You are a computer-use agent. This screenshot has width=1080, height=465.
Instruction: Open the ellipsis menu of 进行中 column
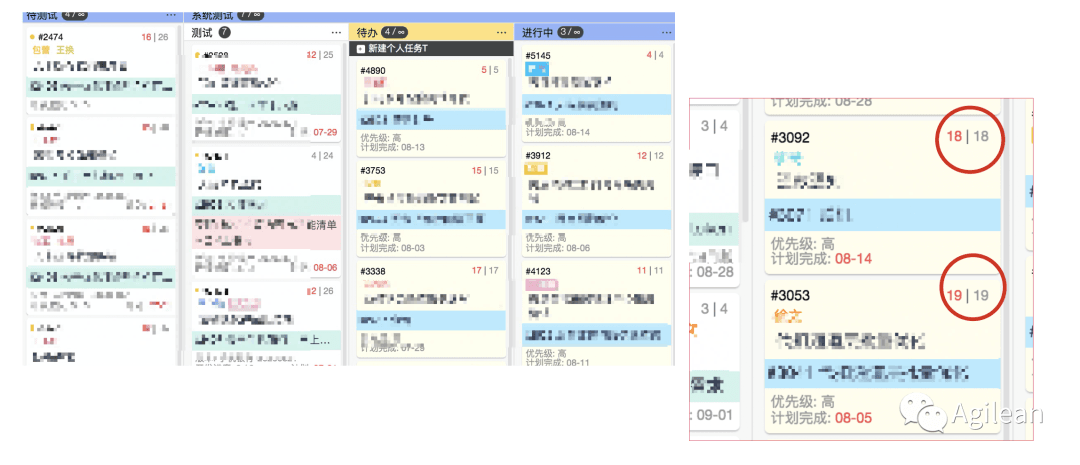[x=666, y=32]
